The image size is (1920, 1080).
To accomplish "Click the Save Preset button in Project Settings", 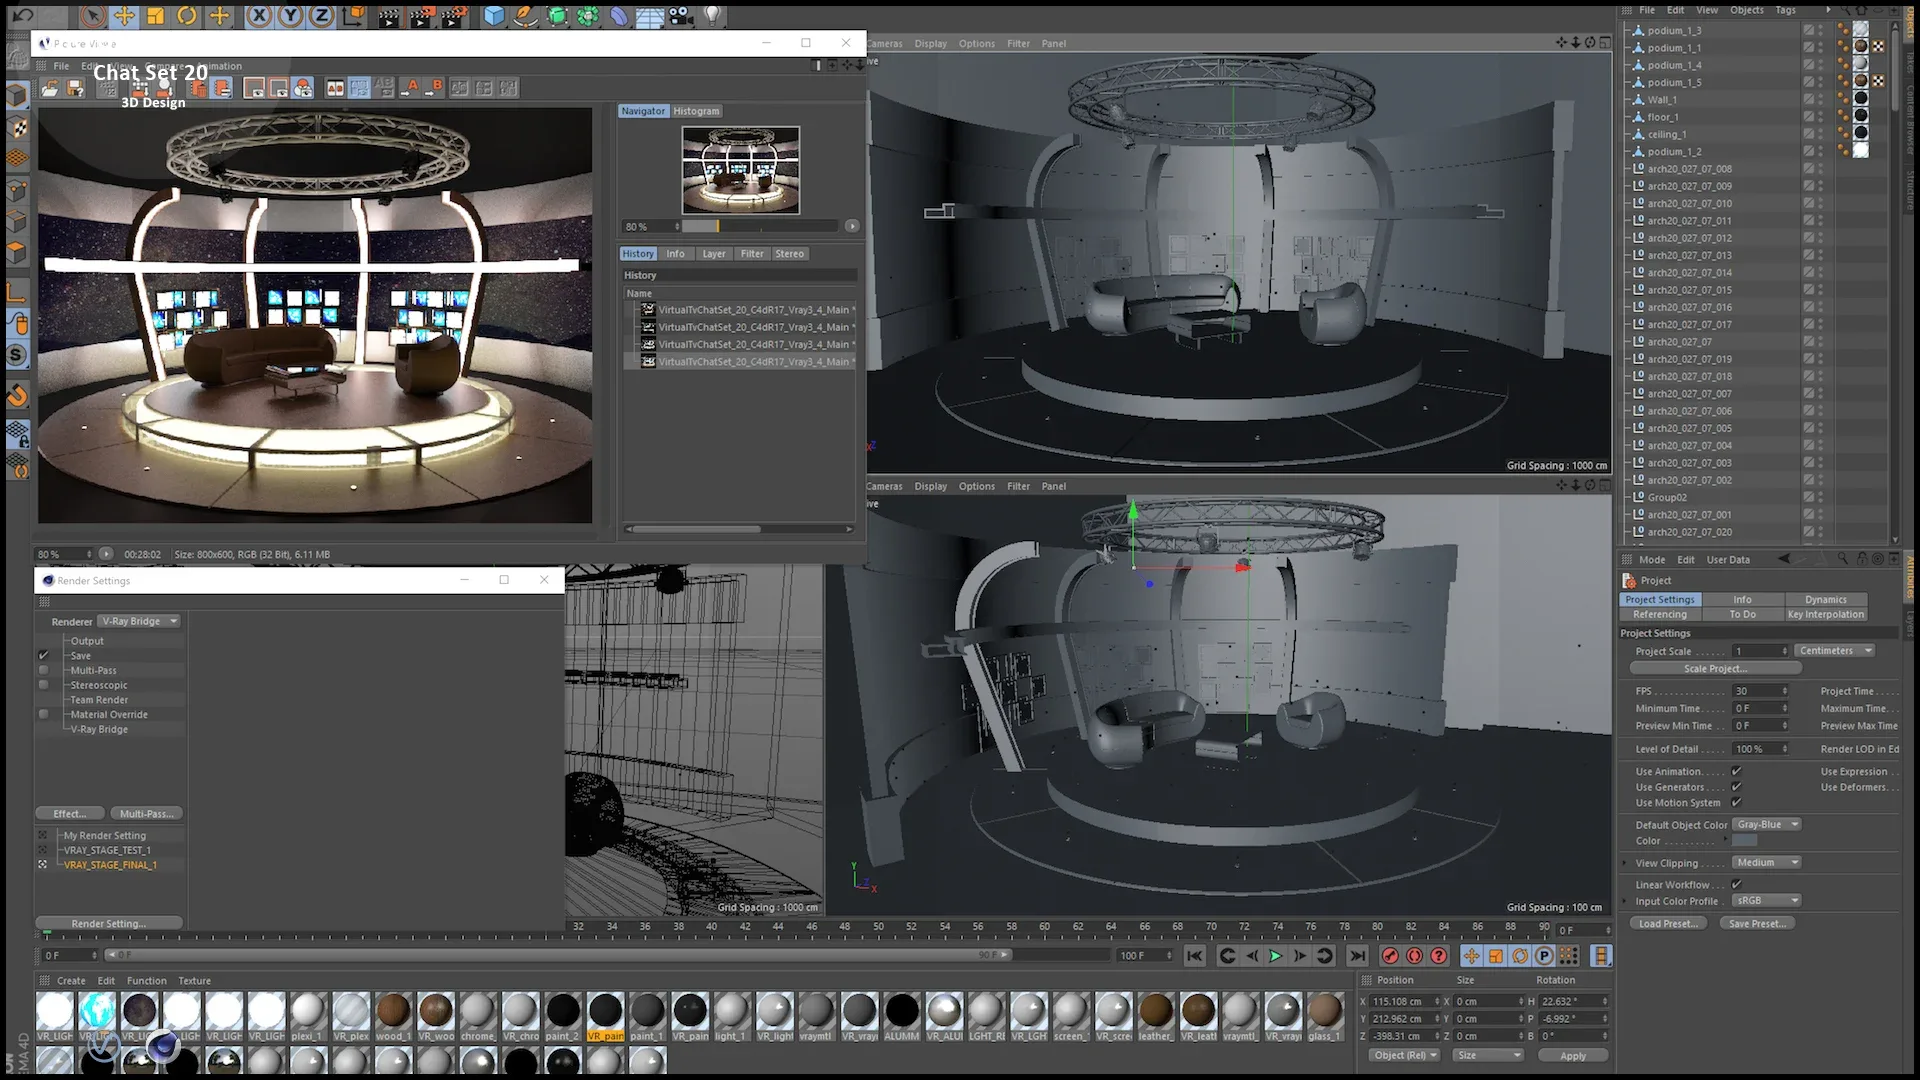I will click(1758, 923).
